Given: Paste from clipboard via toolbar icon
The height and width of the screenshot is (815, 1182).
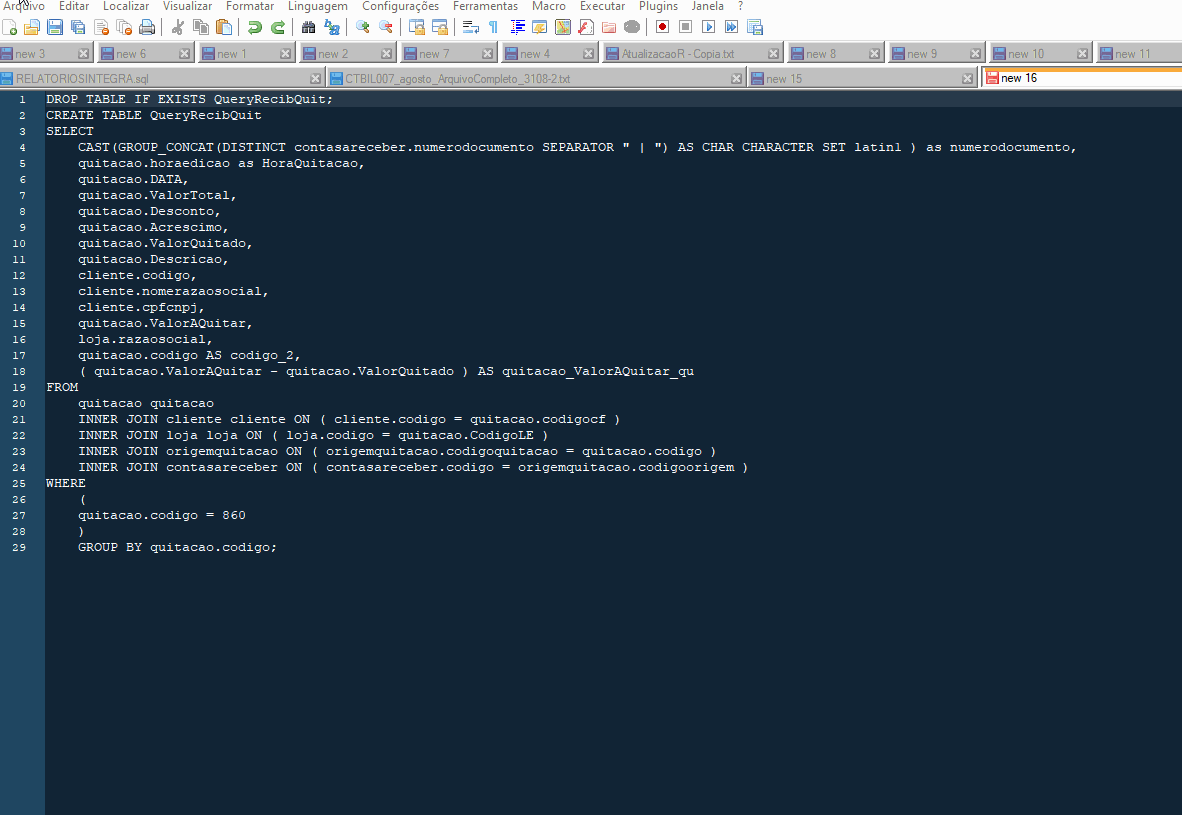Looking at the screenshot, I should pos(224,28).
